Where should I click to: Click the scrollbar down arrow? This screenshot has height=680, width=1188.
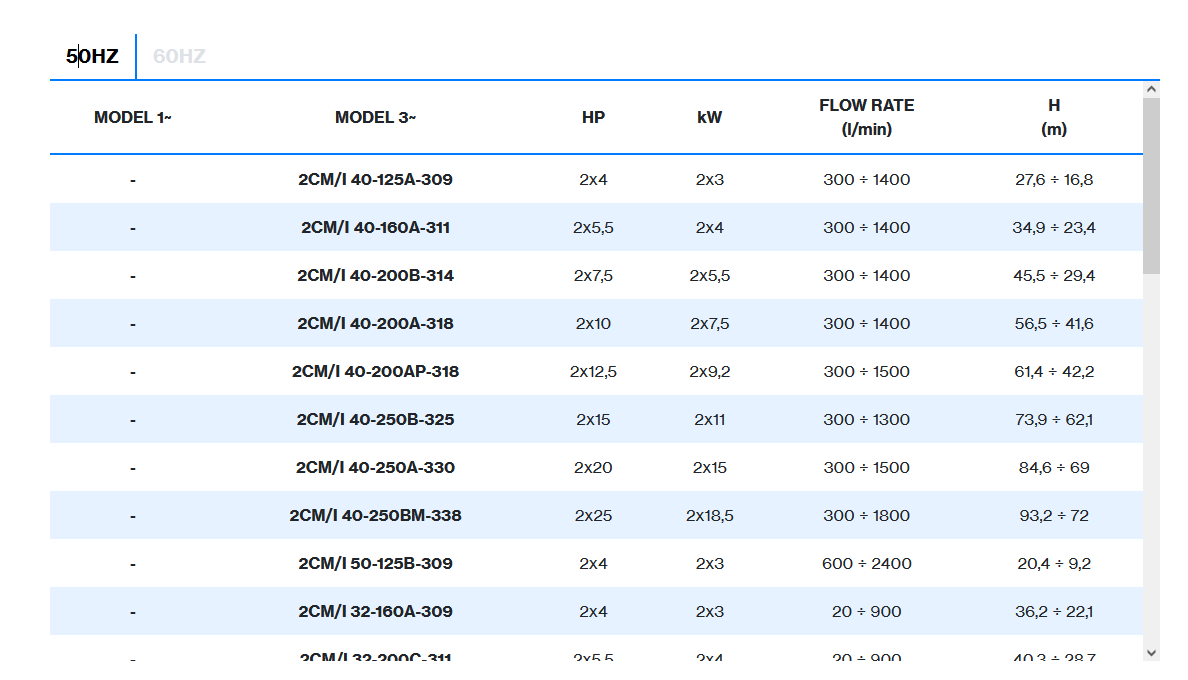click(1151, 652)
